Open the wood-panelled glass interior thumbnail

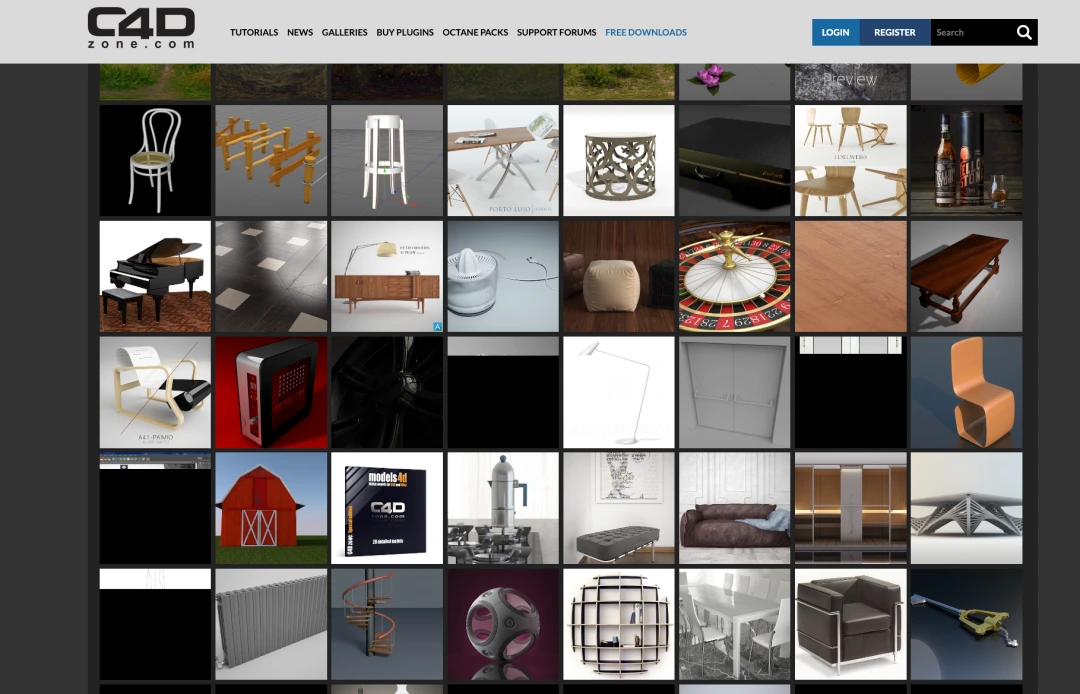coord(851,508)
